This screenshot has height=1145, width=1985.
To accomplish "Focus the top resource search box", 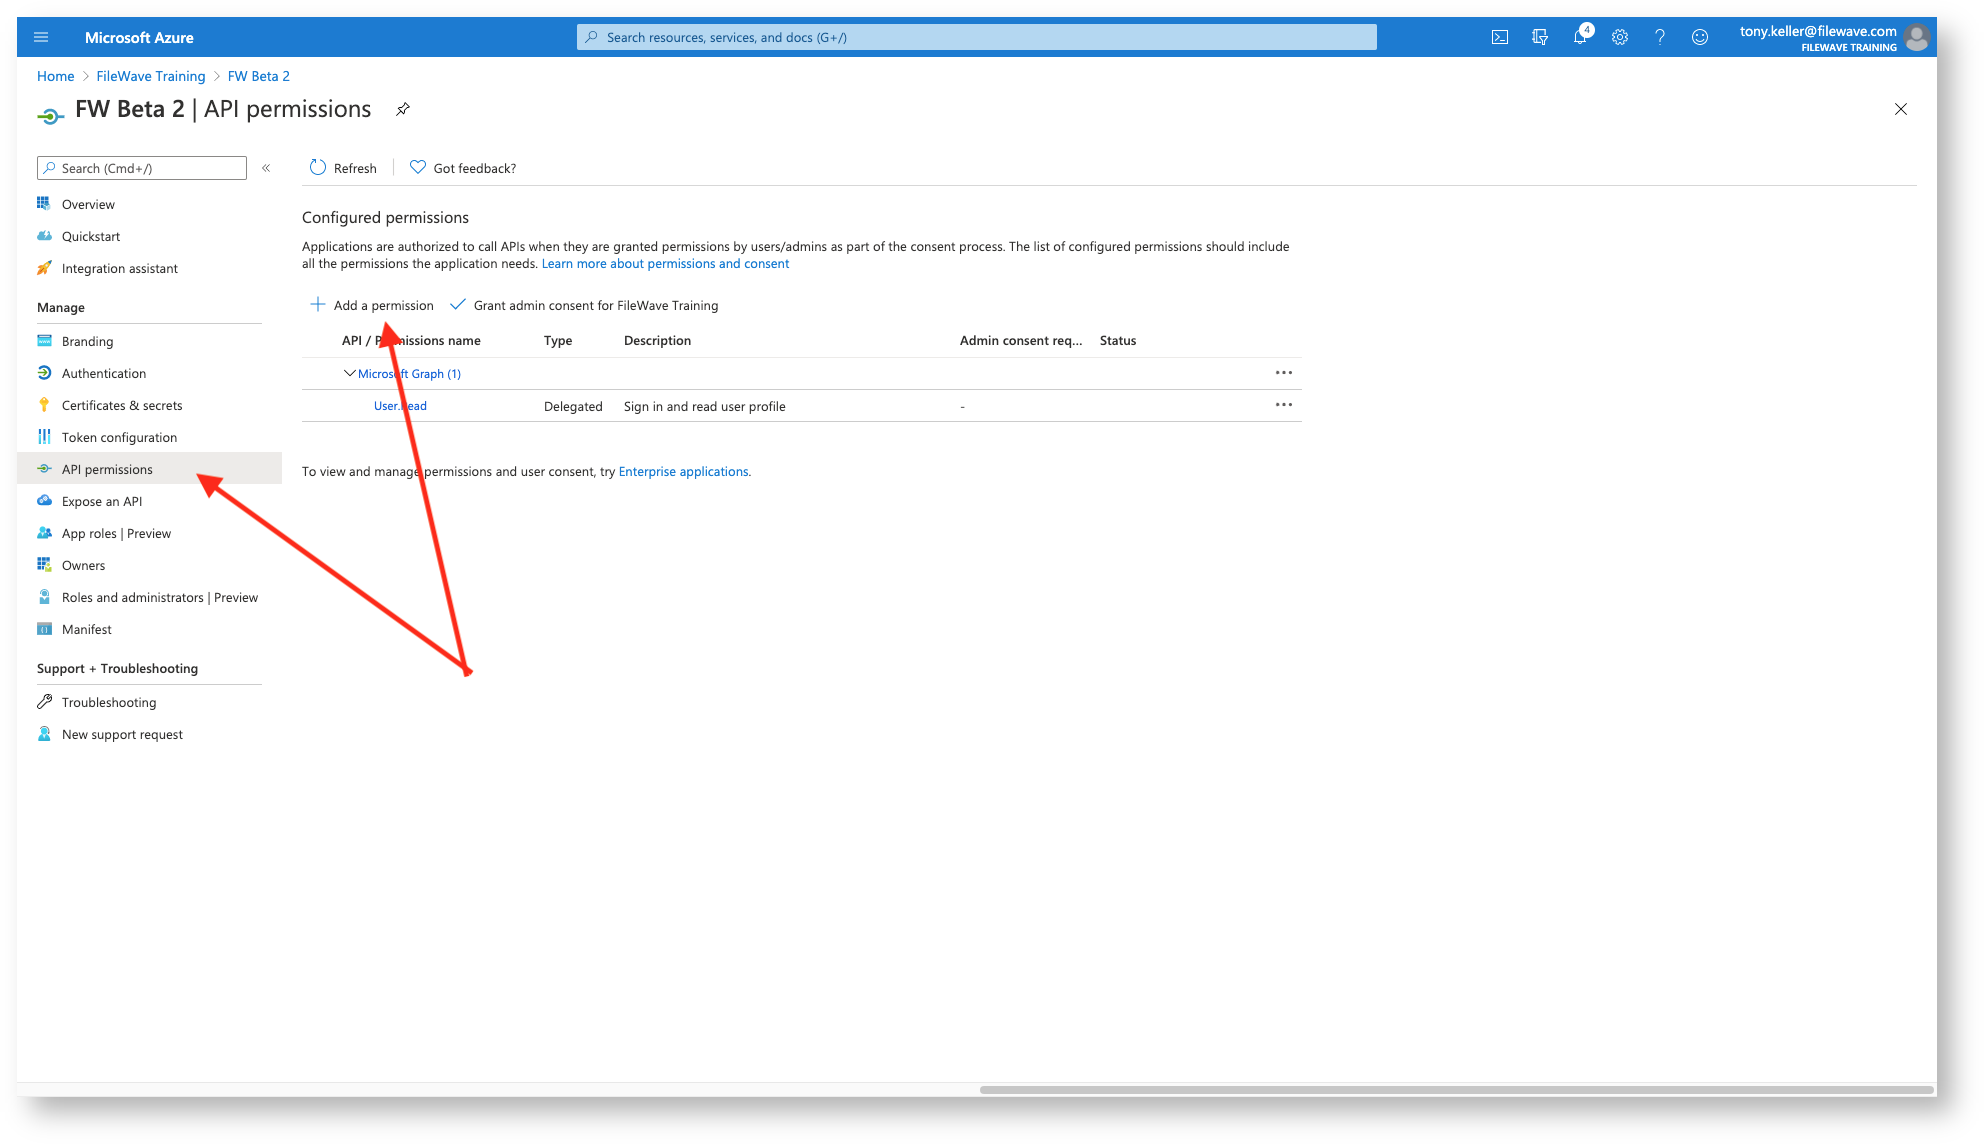I will 977,37.
